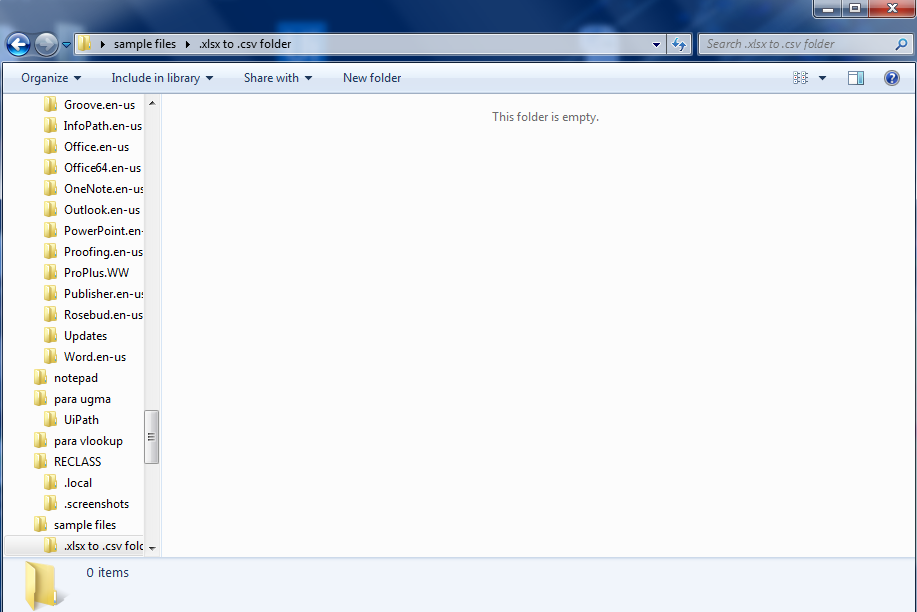Open Help via the question mark icon

(891, 77)
